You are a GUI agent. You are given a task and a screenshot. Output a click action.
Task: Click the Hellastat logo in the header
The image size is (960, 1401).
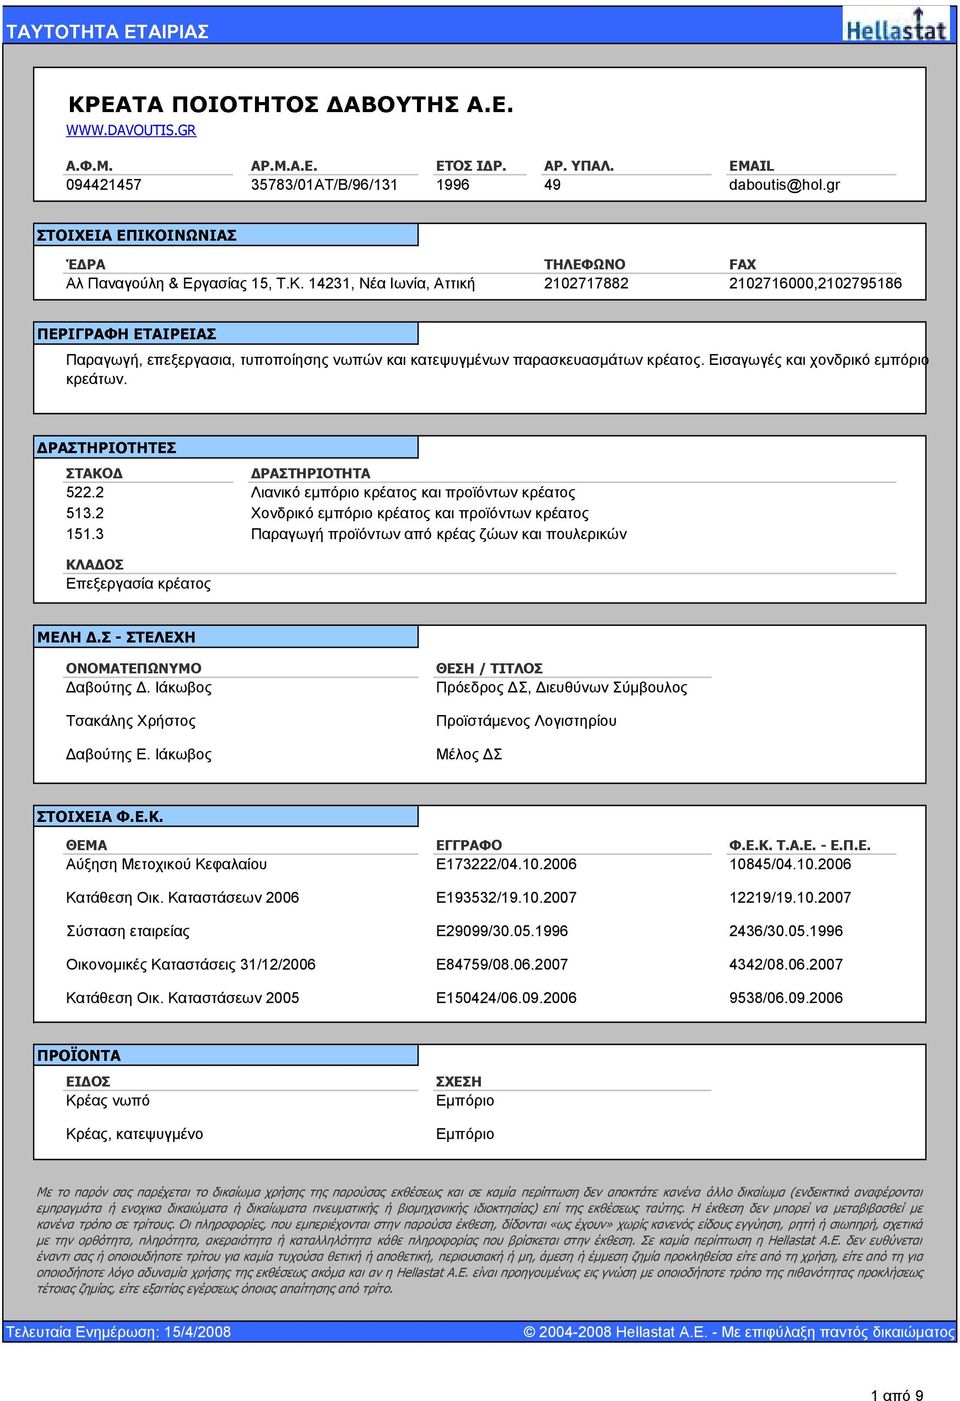[x=897, y=24]
